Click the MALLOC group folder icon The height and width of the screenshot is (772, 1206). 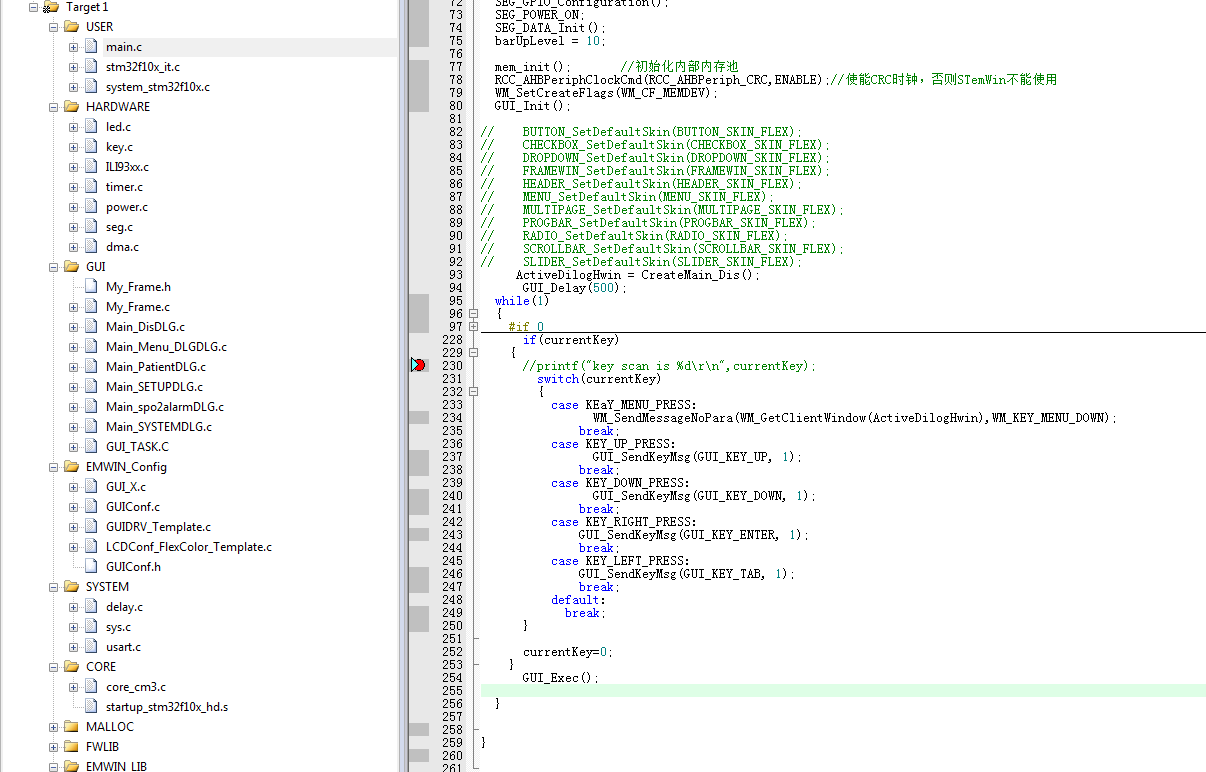pos(71,727)
